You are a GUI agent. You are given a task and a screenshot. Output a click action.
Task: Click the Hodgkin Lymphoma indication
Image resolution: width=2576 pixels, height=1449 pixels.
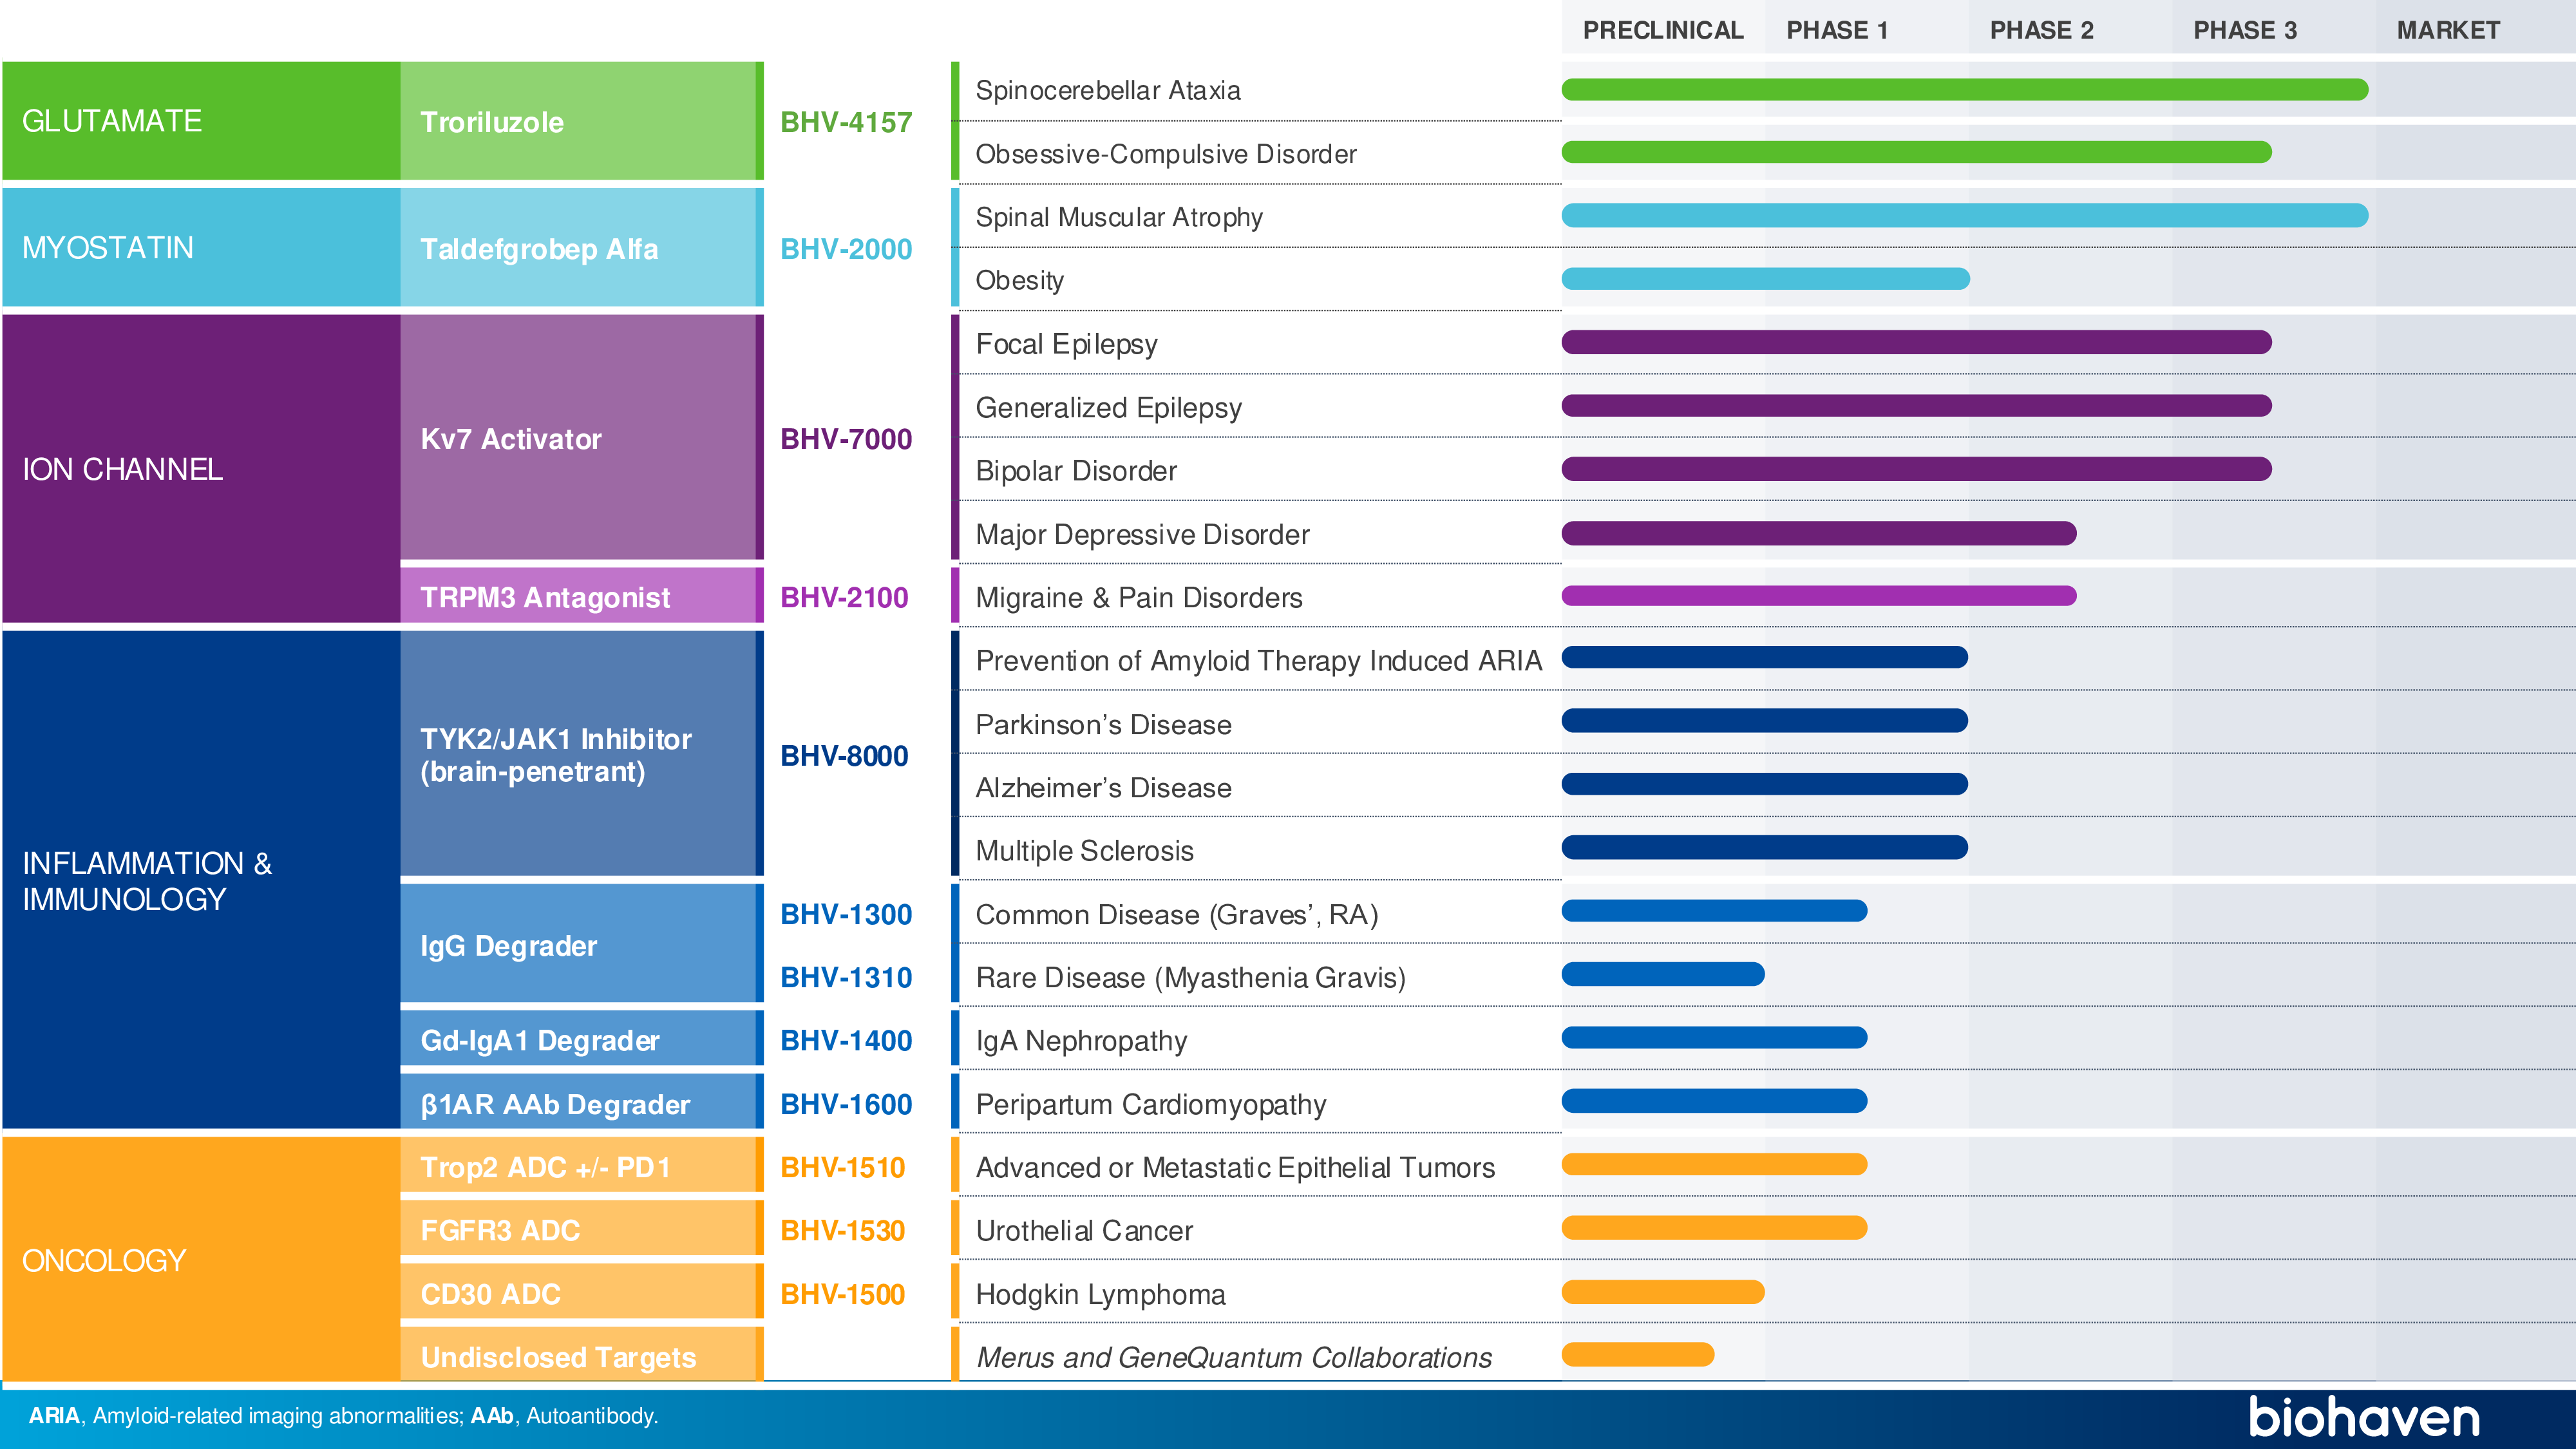pyautogui.click(x=1100, y=1294)
